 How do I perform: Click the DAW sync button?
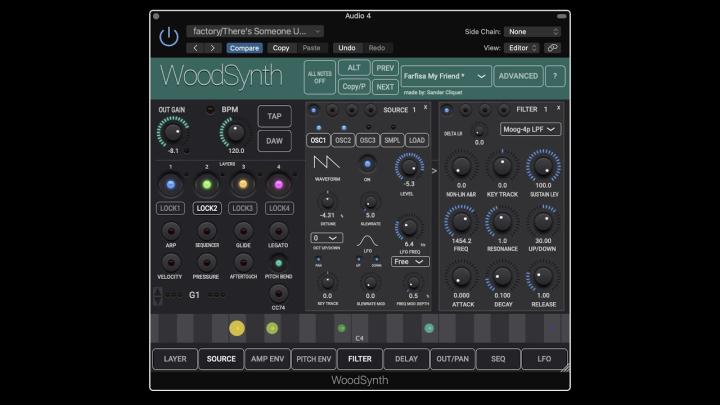click(x=275, y=141)
